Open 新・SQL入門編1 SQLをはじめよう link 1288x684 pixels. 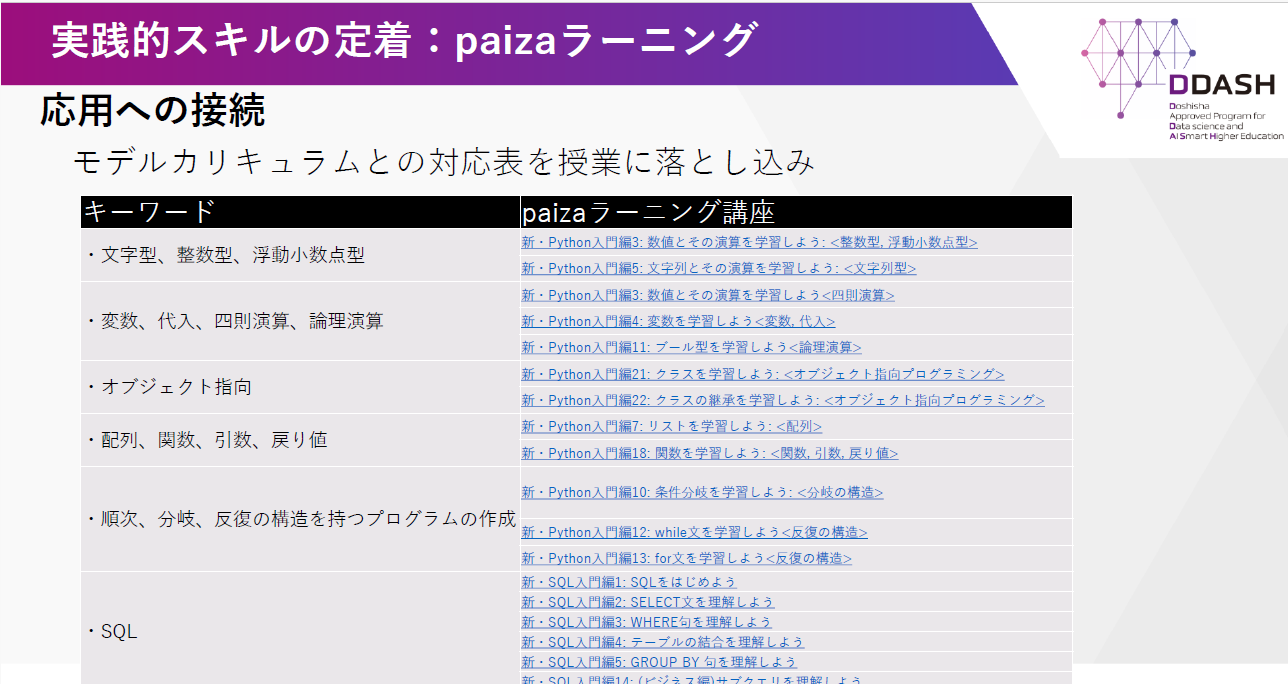pos(630,580)
